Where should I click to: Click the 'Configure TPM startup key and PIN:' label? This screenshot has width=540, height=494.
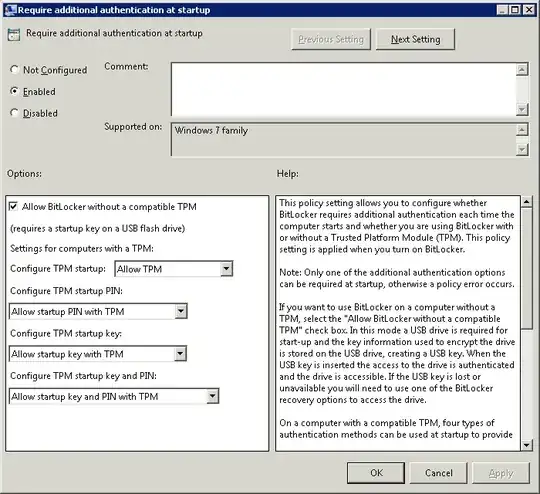[x=83, y=375]
